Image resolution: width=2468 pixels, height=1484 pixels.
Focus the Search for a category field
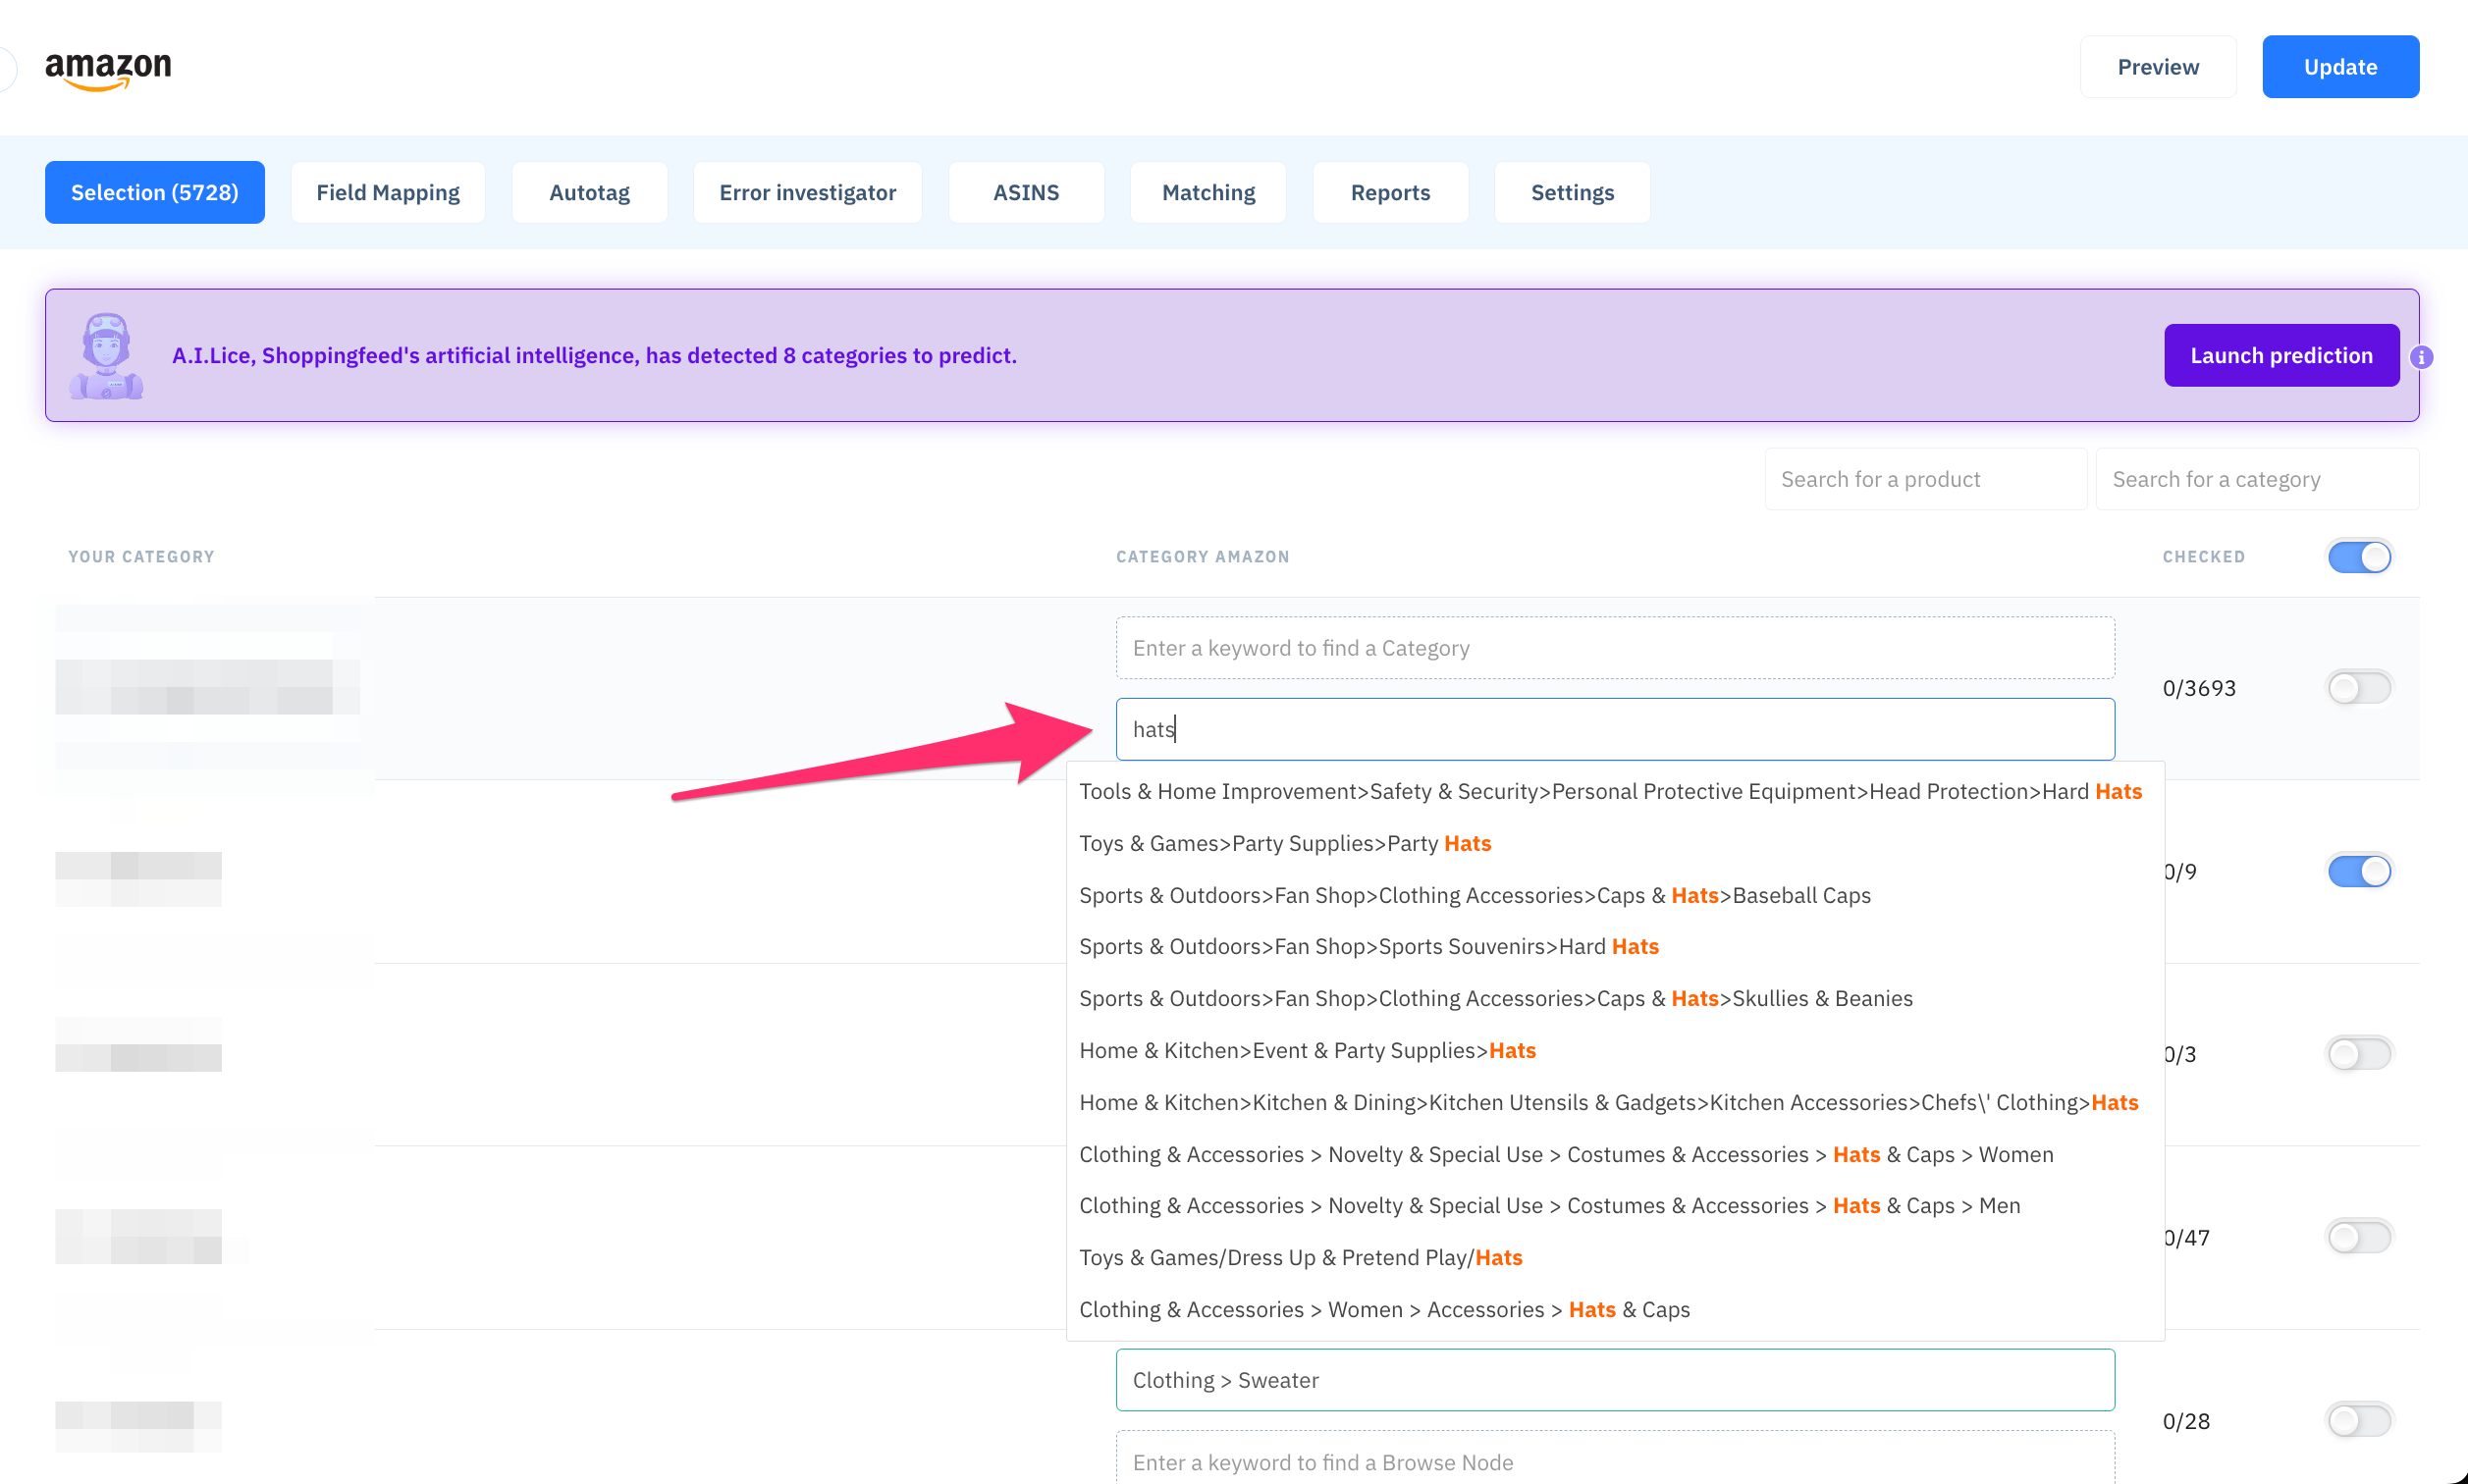point(2257,479)
